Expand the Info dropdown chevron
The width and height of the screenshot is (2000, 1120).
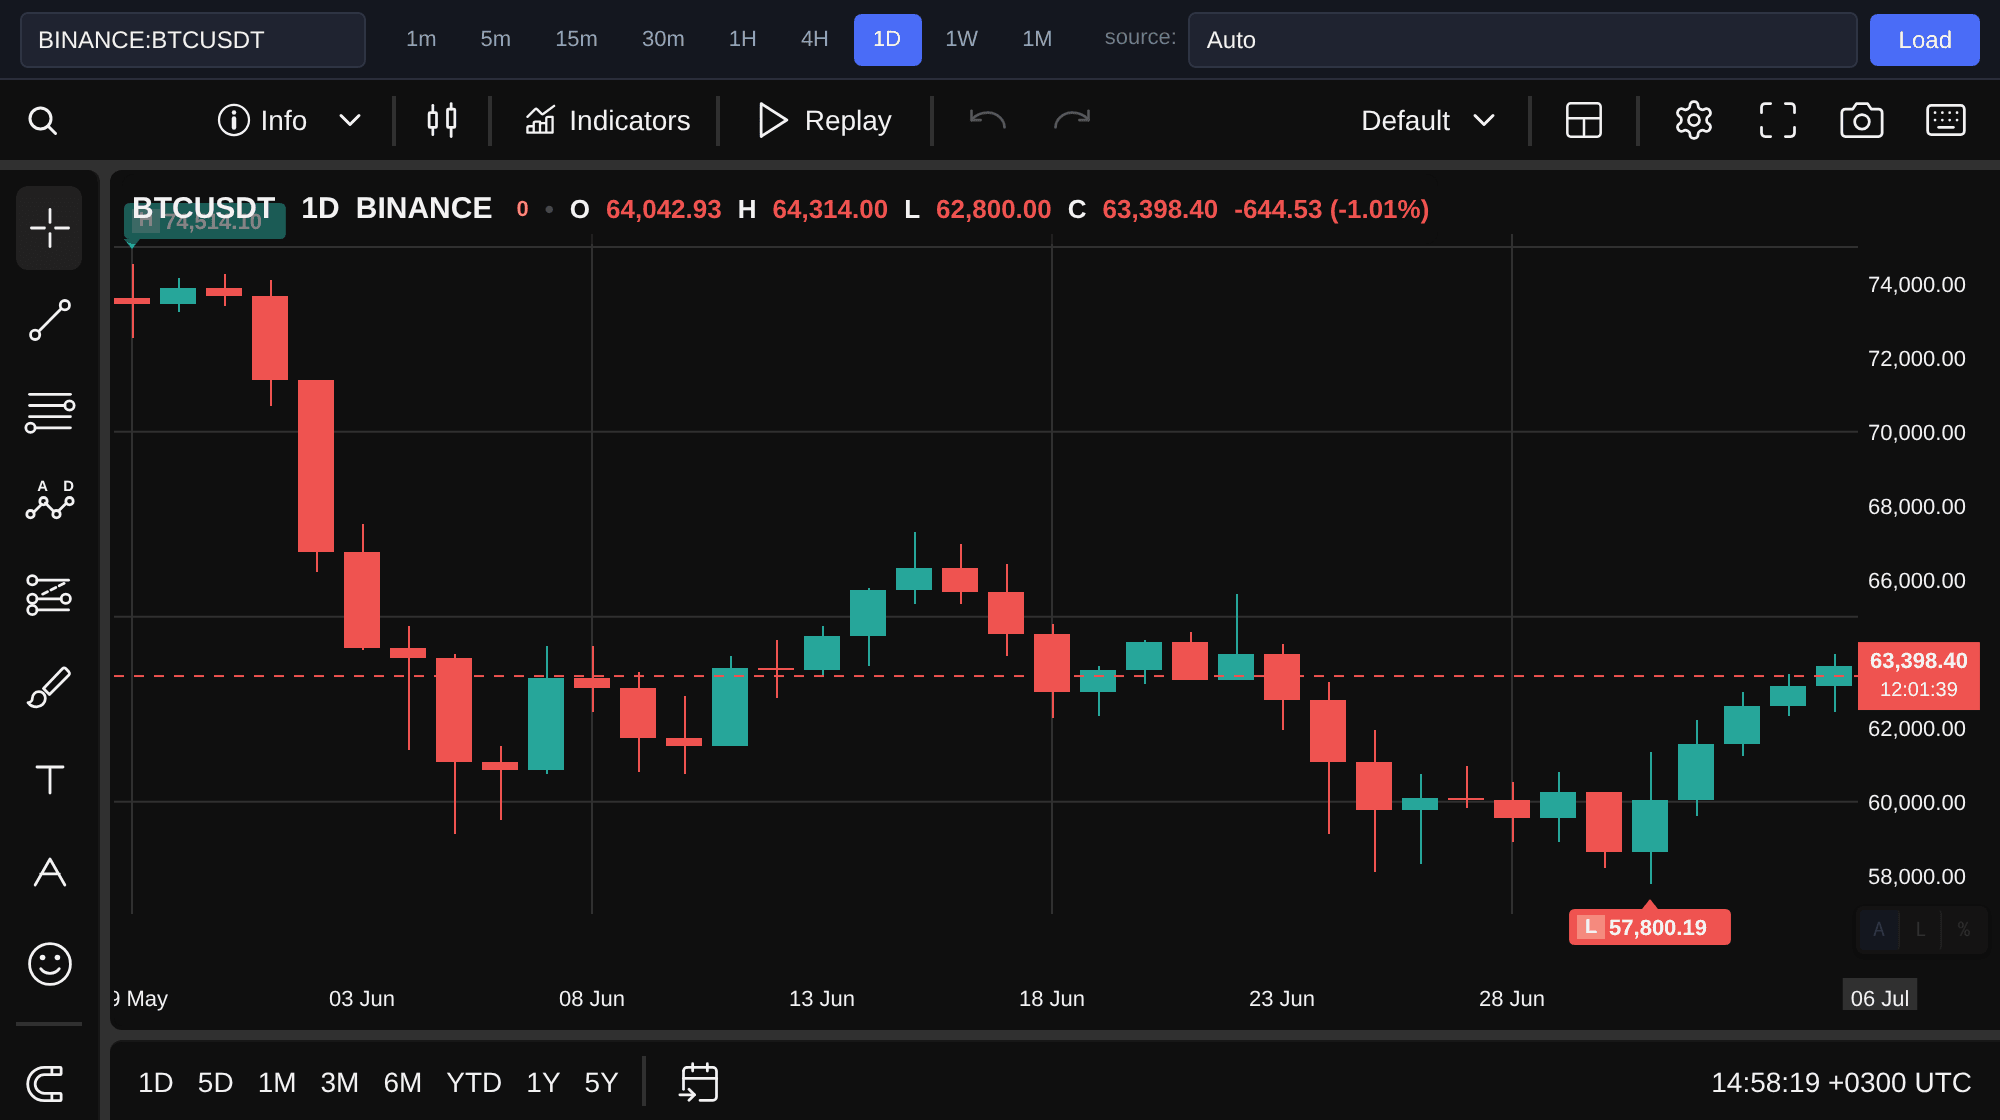tap(349, 120)
